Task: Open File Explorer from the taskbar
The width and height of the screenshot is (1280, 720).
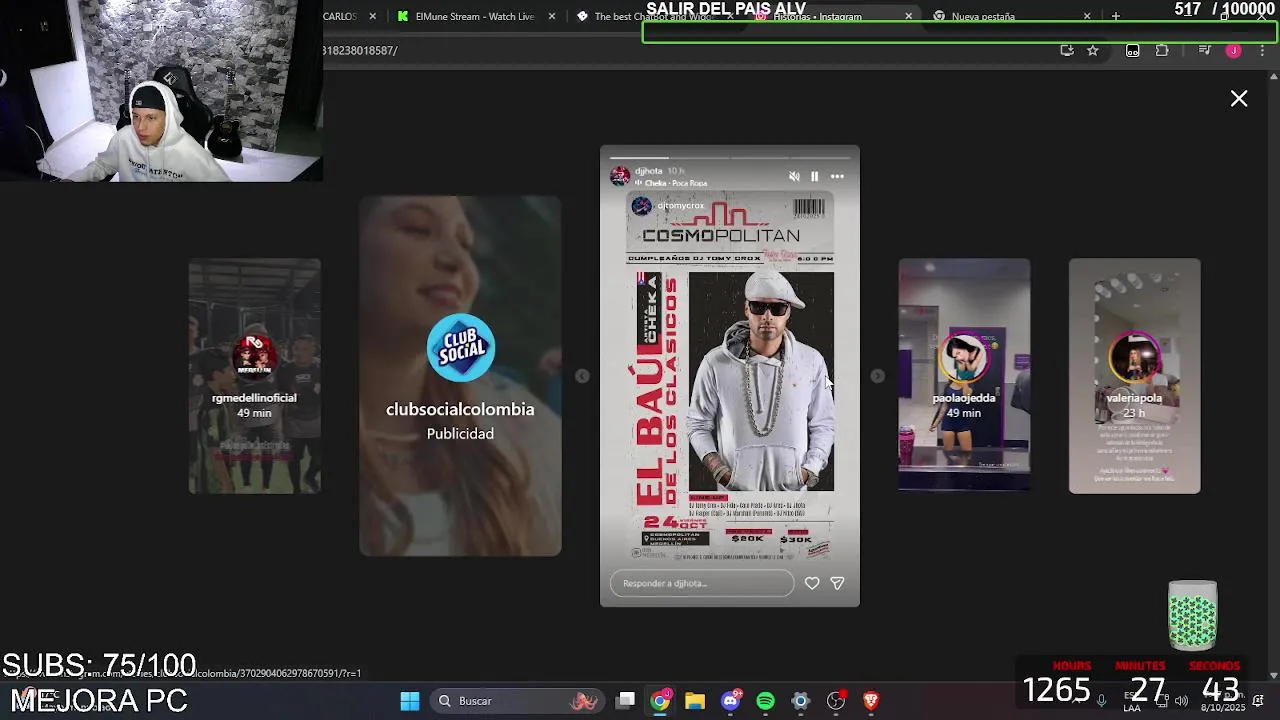Action: coord(695,701)
